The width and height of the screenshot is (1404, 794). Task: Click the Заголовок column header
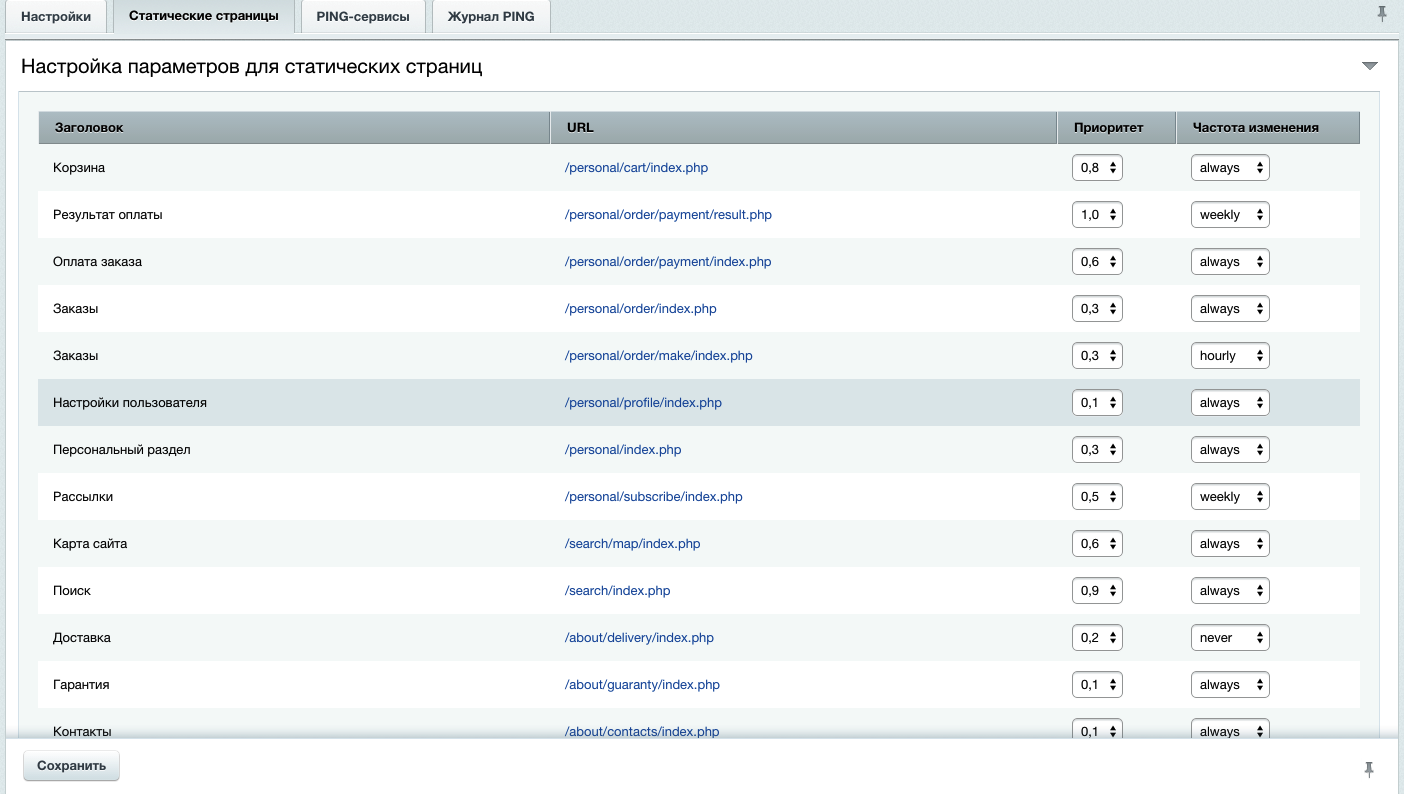89,128
